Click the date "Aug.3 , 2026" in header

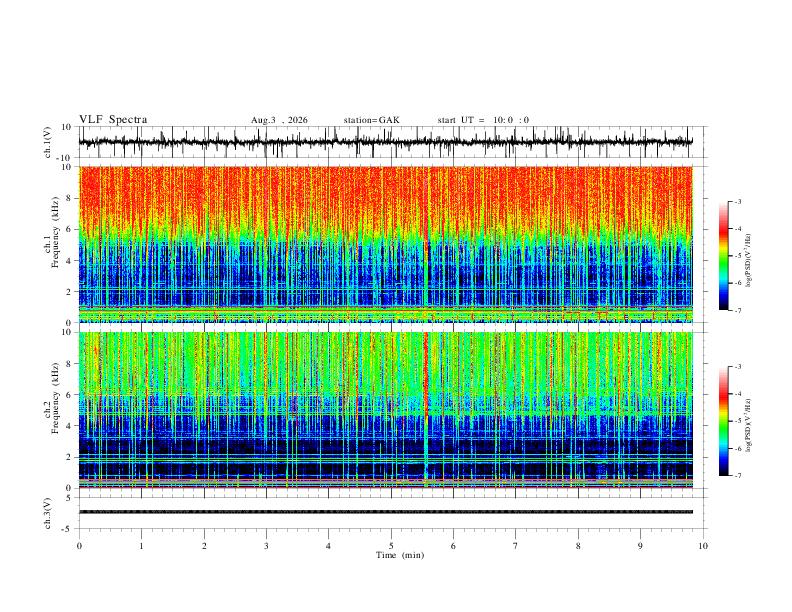click(x=279, y=120)
